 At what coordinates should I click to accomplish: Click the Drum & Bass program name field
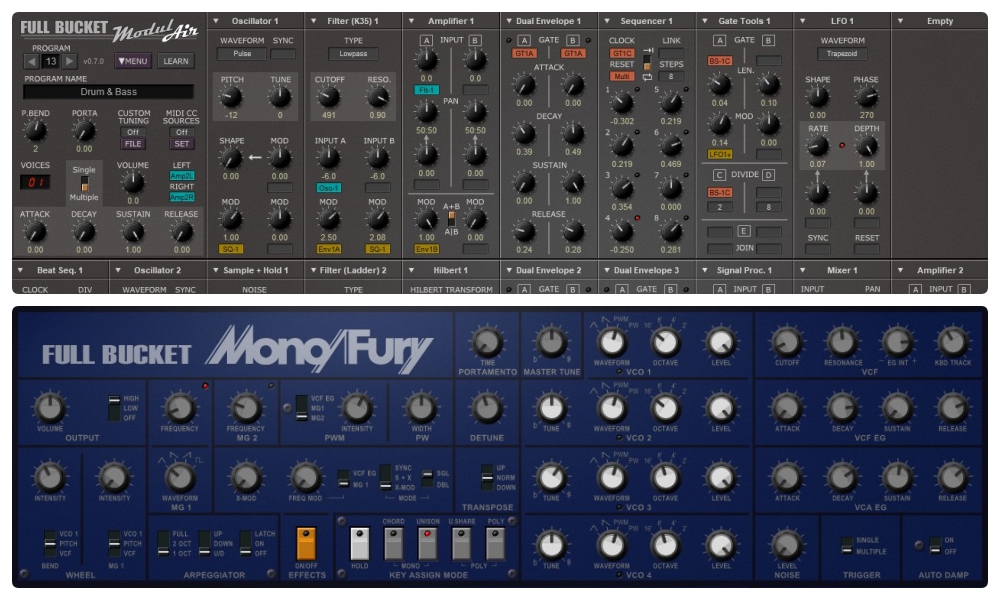point(108,92)
